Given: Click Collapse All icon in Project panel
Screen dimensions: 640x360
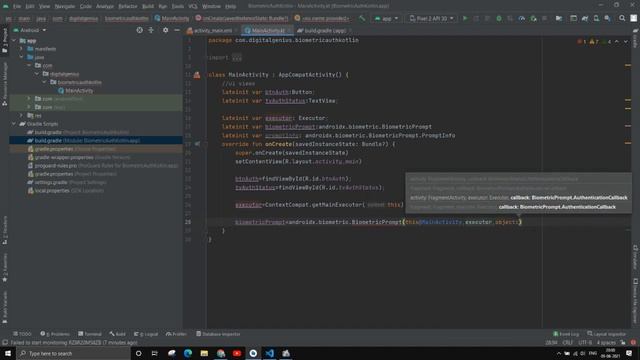Looking at the screenshot, I should 151,30.
